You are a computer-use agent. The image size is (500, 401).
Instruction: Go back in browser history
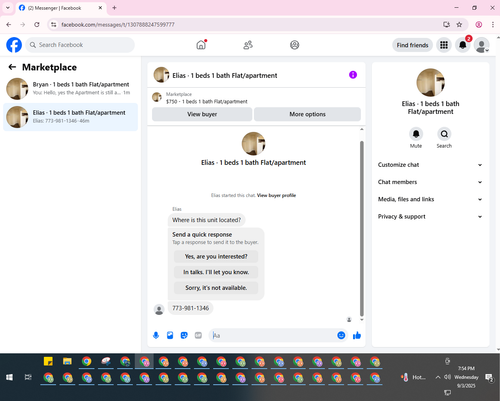coord(9,25)
